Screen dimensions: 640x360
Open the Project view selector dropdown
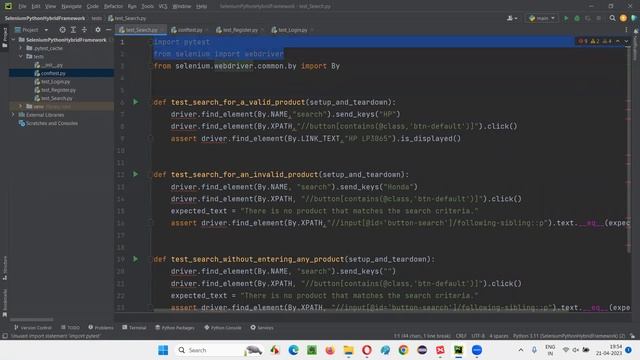pyautogui.click(x=31, y=30)
